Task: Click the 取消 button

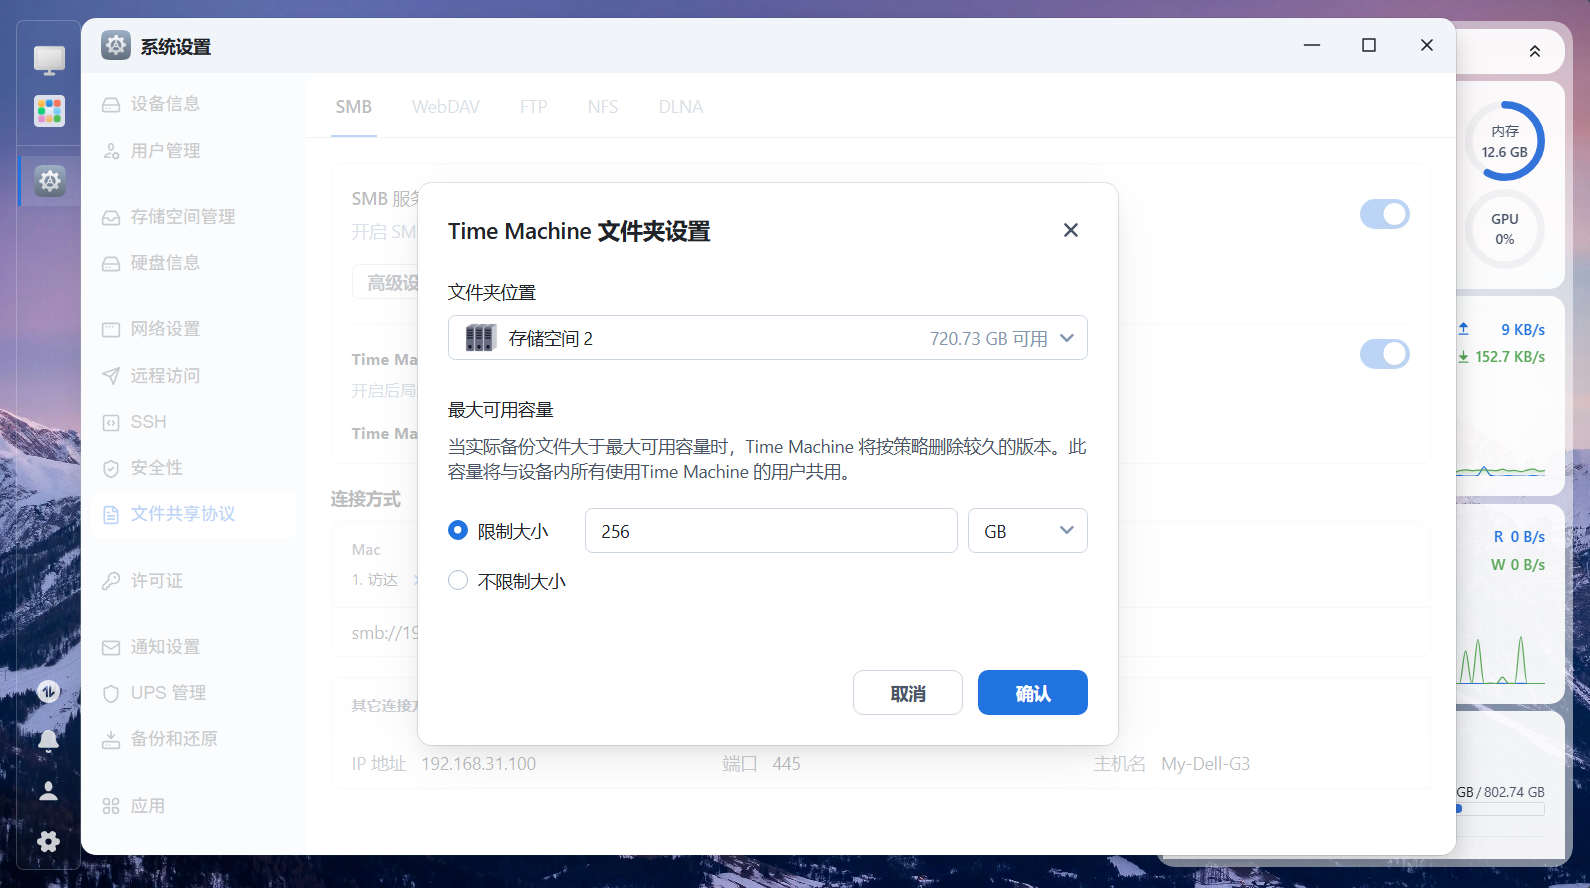Action: pos(907,693)
